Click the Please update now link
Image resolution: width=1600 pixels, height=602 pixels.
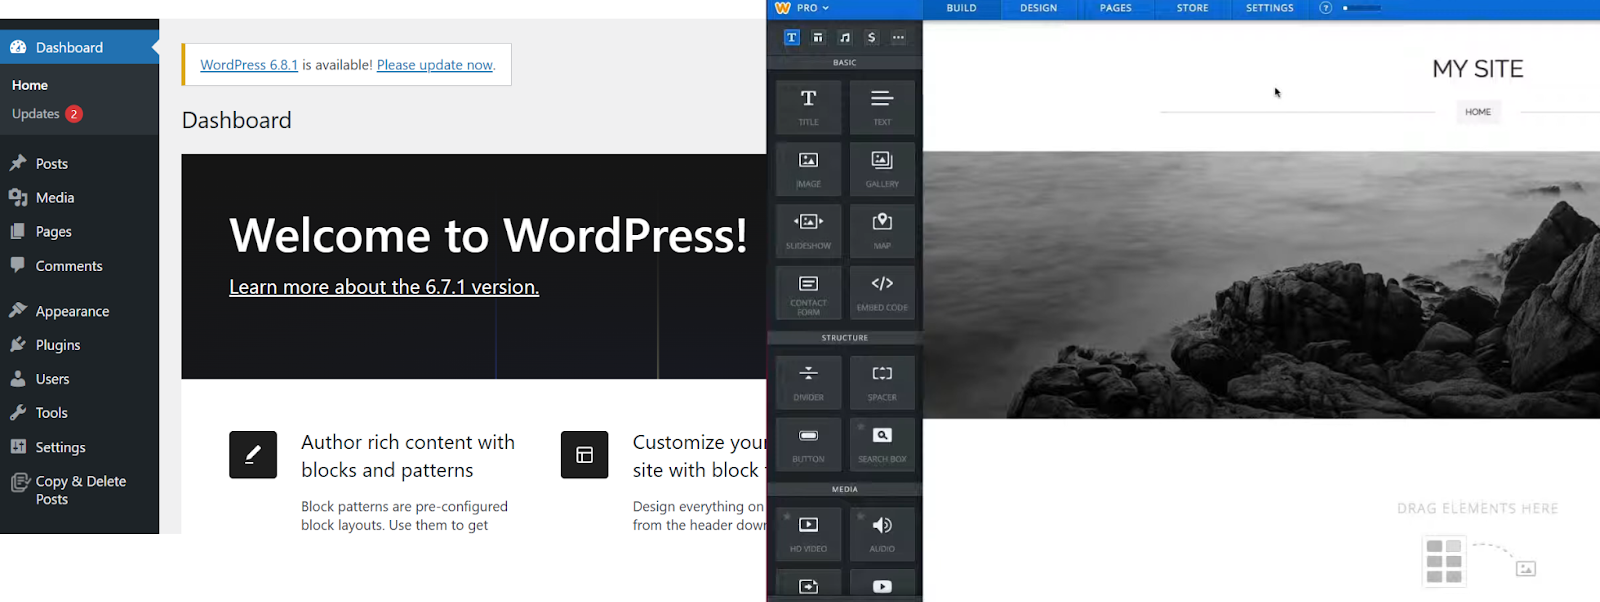pos(435,65)
